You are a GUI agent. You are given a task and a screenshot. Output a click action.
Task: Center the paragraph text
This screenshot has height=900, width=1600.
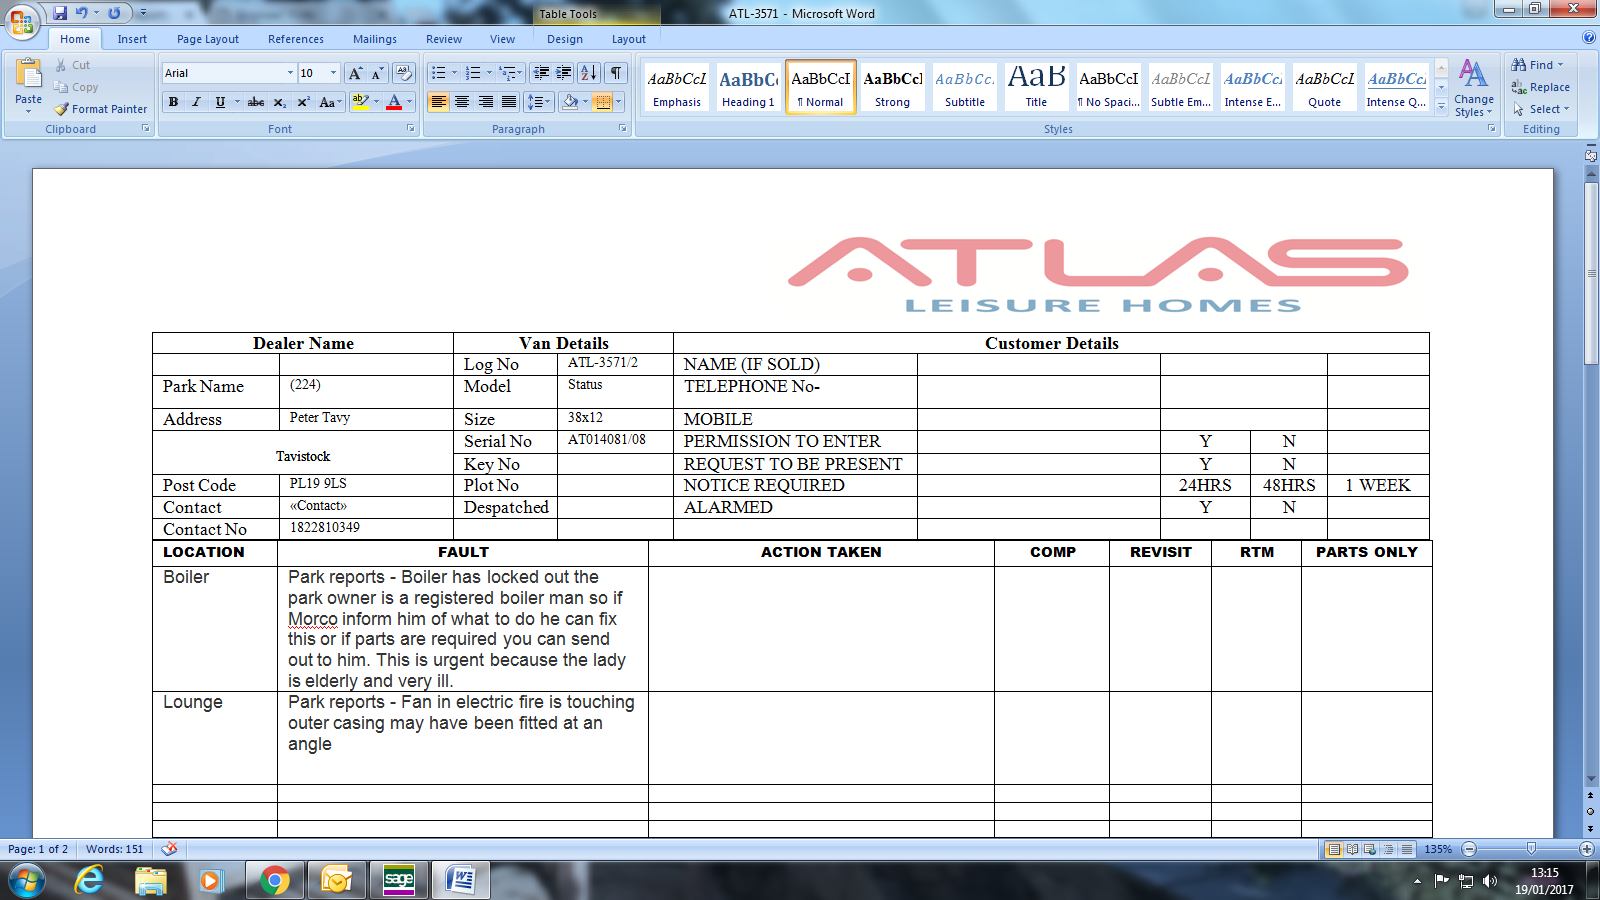coord(462,102)
